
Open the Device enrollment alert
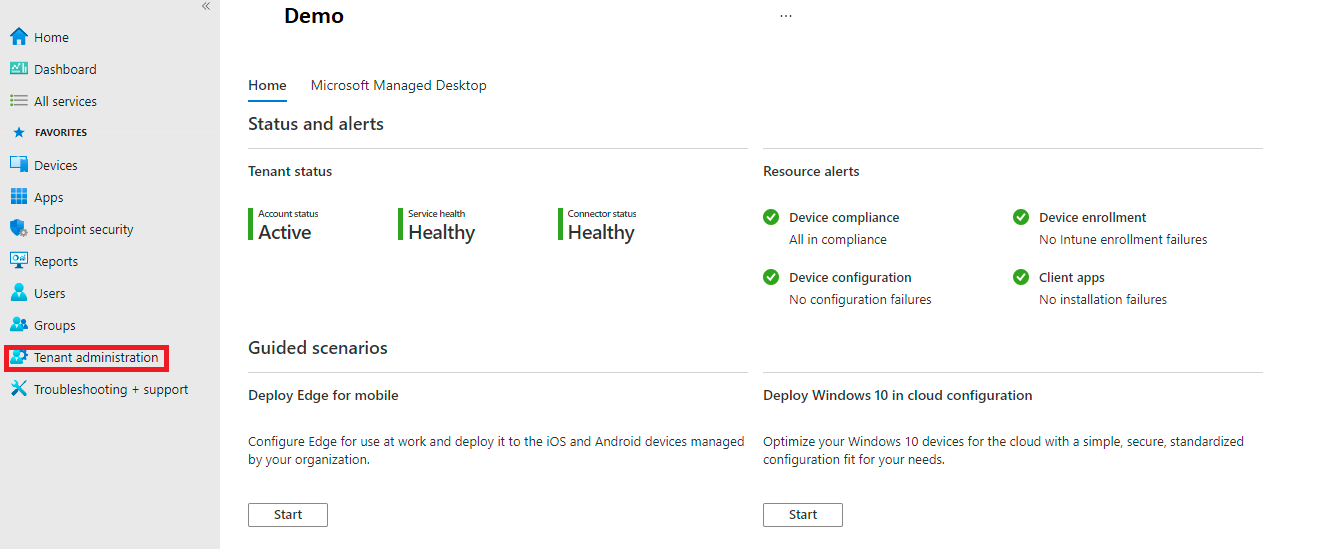tap(1093, 217)
